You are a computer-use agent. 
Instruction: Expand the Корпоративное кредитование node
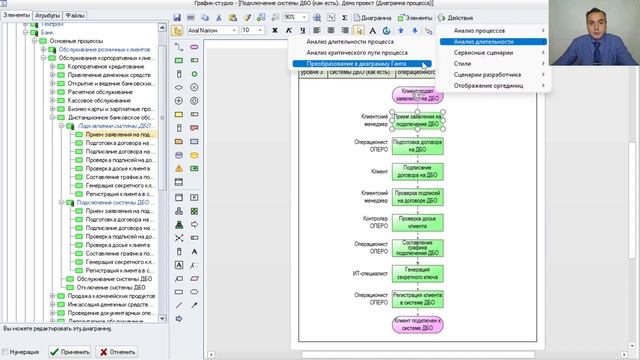pos(52,66)
